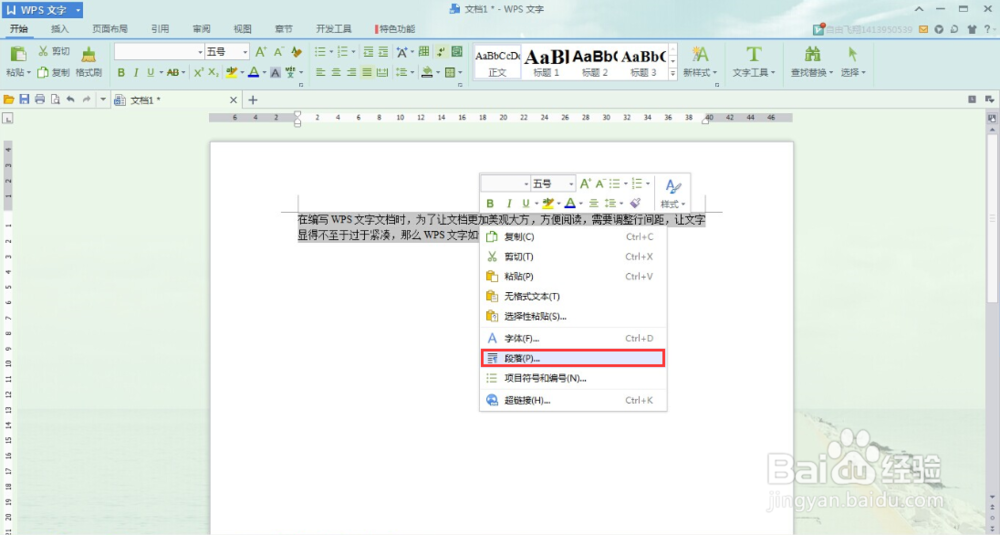1000x535 pixels.
Task: Toggle strikethrough AB in ribbon
Action: 172,73
